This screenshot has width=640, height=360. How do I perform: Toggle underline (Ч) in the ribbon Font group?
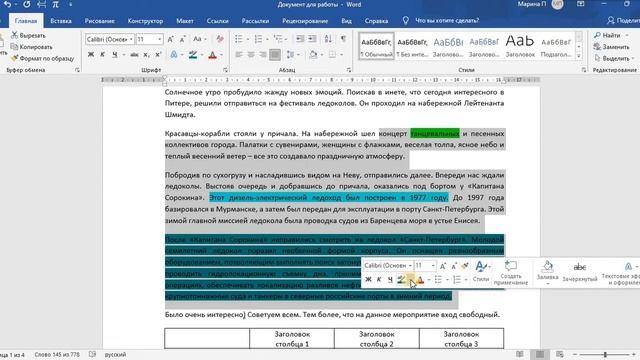[115, 54]
